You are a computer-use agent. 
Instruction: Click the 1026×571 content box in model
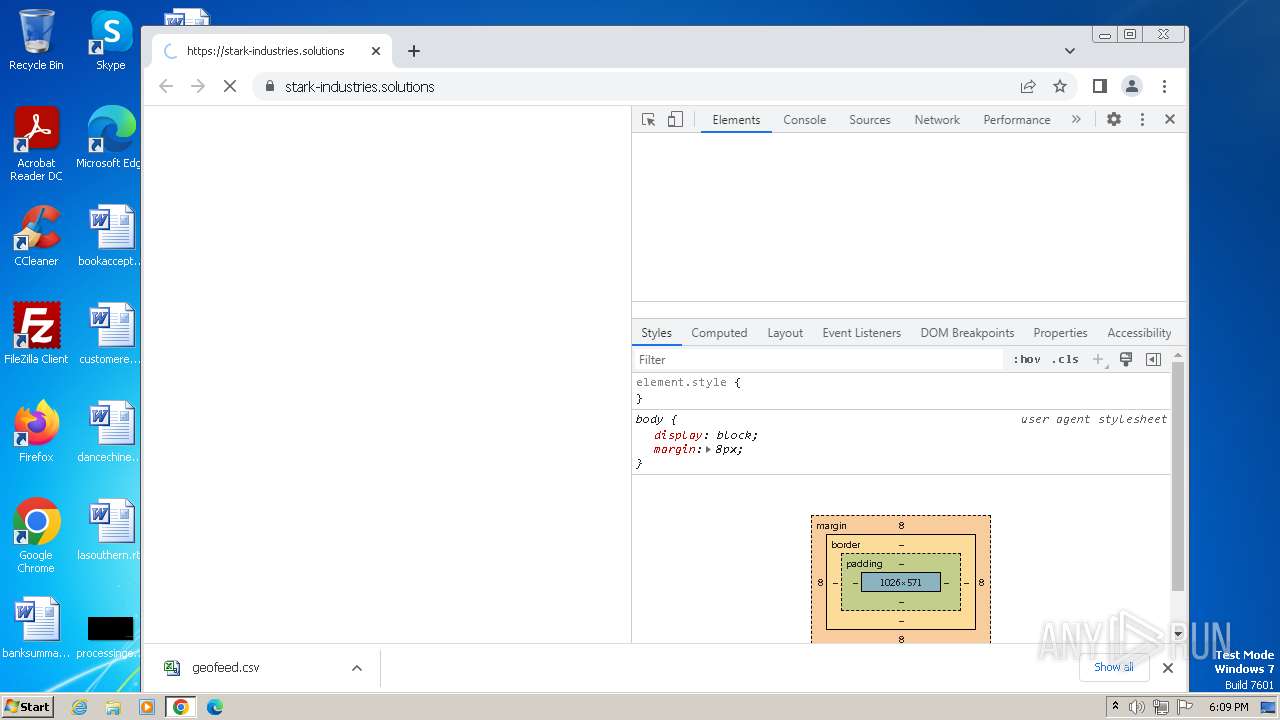pos(900,582)
